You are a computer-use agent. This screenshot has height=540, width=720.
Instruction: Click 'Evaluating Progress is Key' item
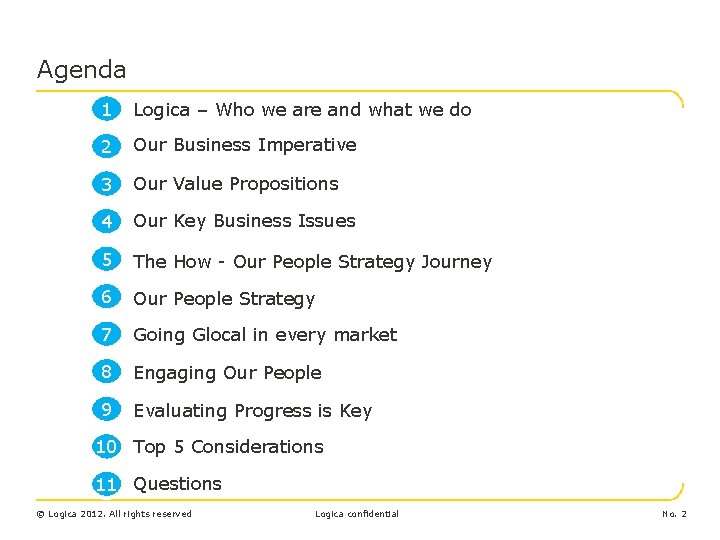point(252,411)
